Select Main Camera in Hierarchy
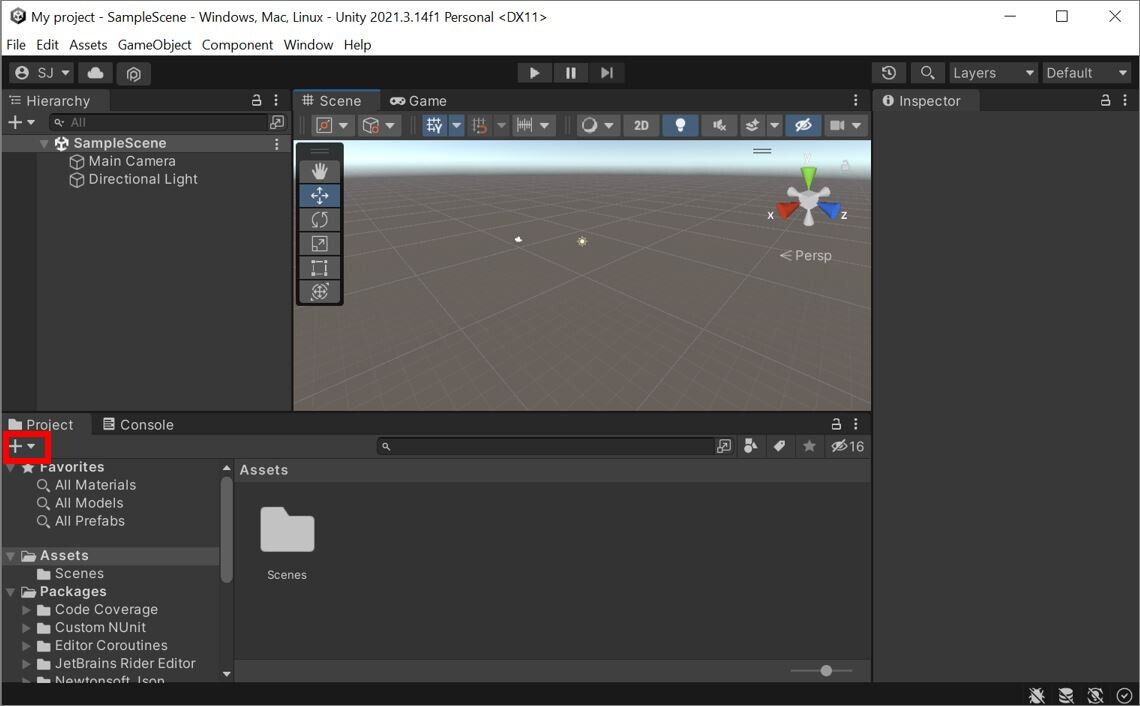Viewport: 1140px width, 706px height. coord(132,161)
